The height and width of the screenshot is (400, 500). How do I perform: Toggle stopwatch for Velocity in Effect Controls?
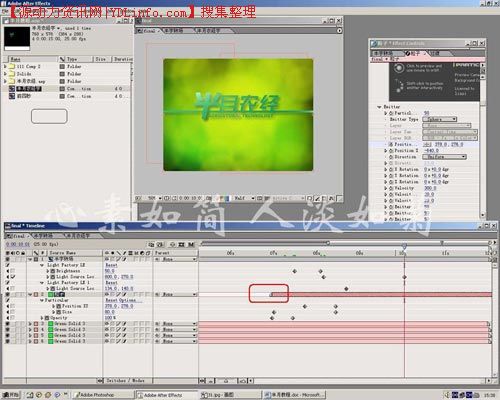[391, 188]
